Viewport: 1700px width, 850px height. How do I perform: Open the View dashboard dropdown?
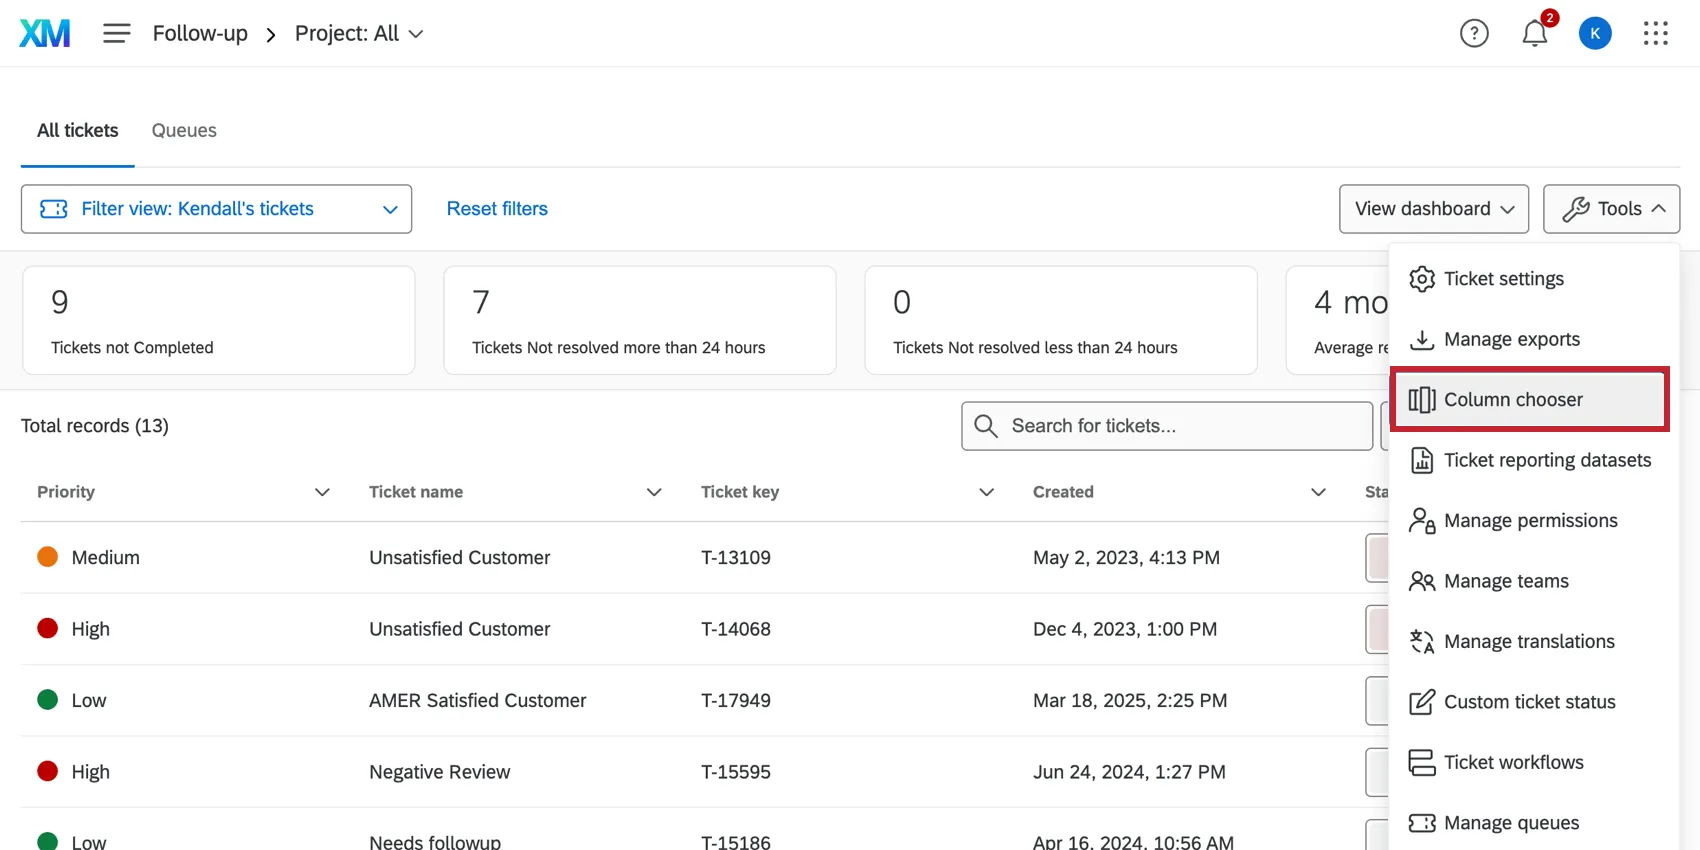click(x=1433, y=209)
